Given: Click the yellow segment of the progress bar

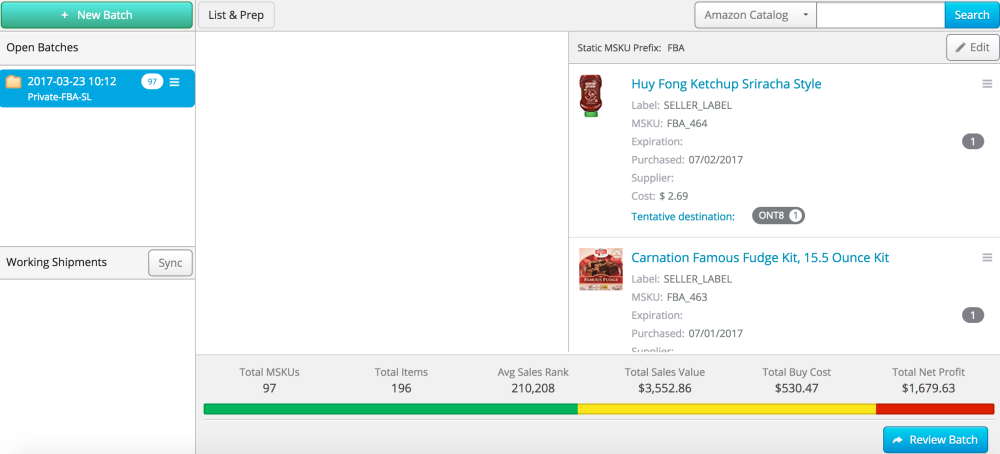Looking at the screenshot, I should (x=727, y=409).
